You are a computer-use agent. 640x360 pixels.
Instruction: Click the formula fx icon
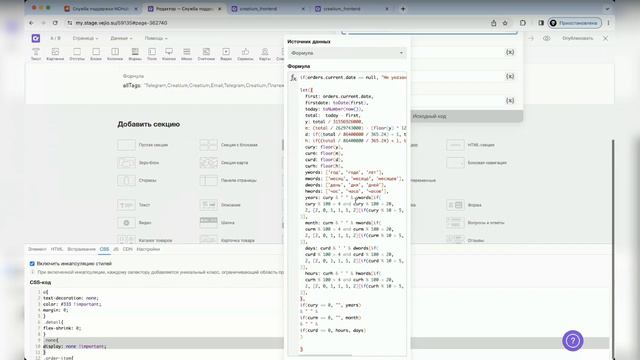coord(293,78)
